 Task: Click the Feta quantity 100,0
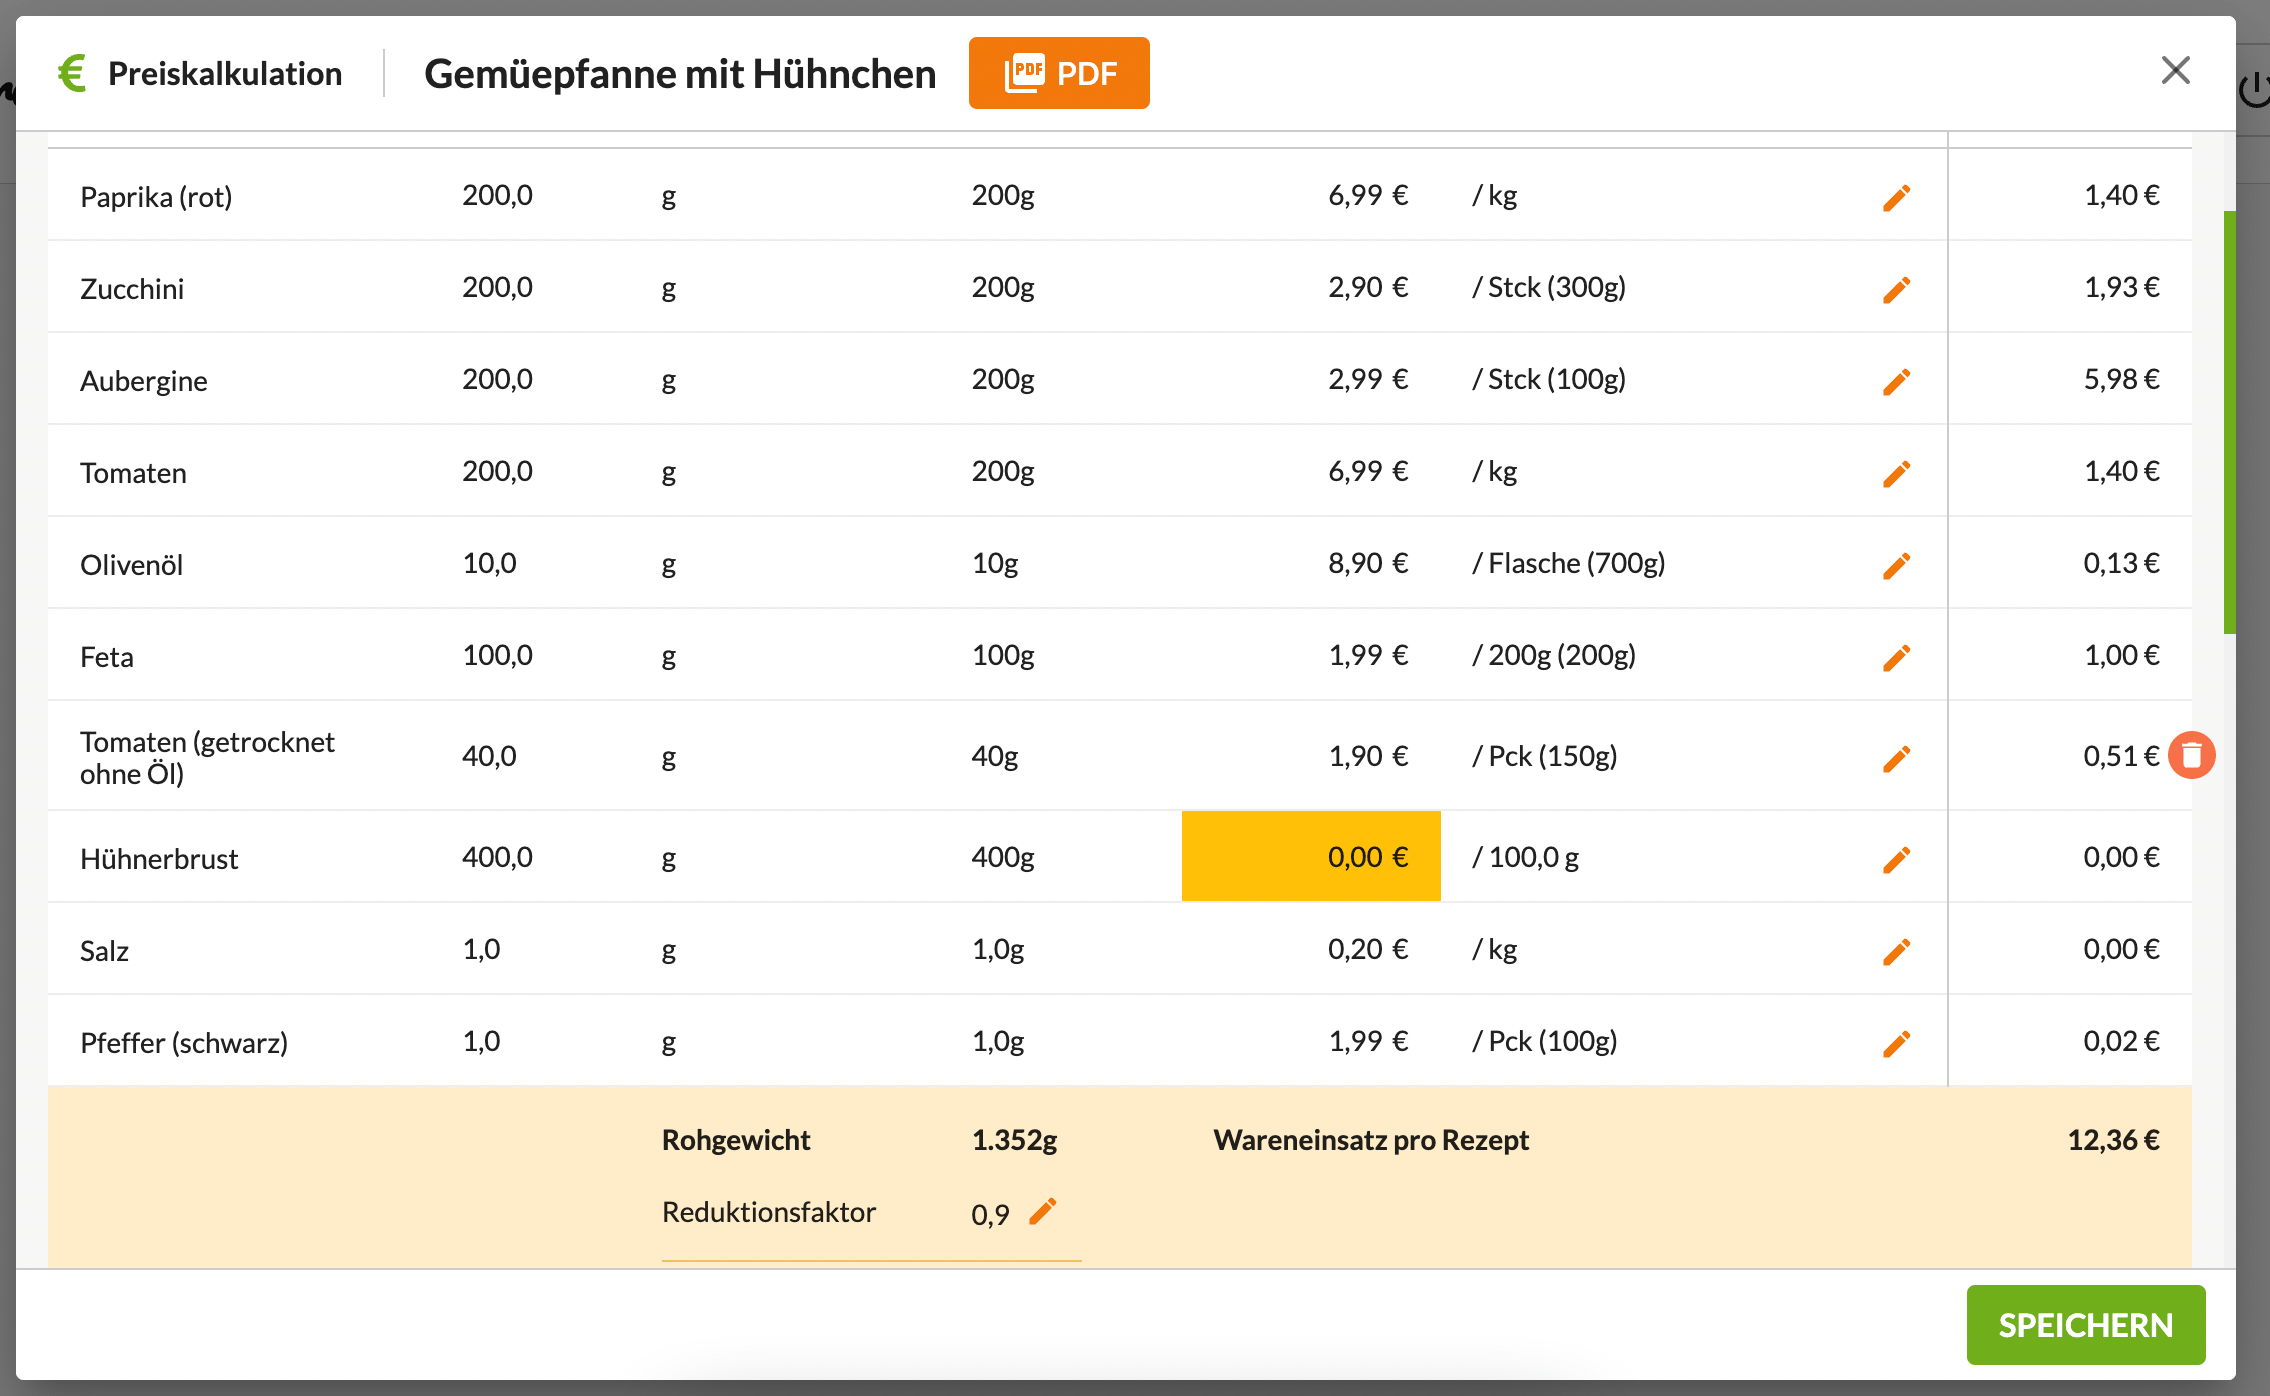[x=497, y=655]
